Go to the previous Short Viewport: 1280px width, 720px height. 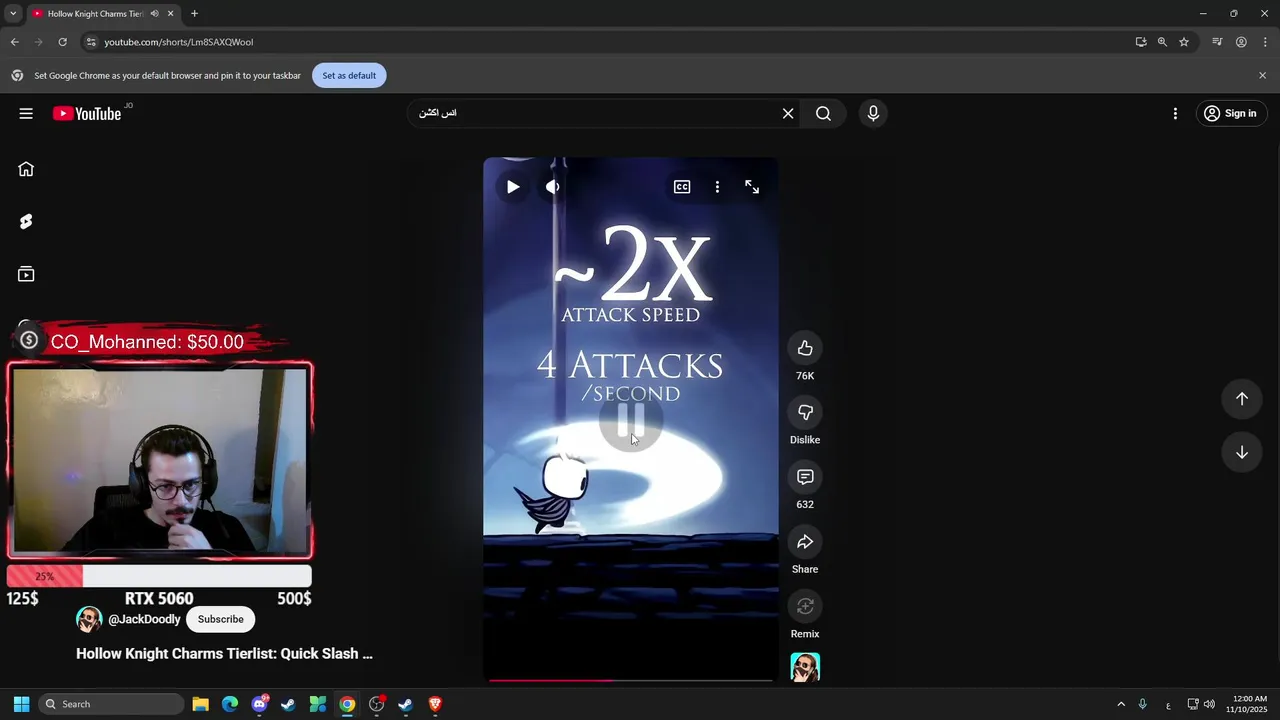pos(1241,398)
